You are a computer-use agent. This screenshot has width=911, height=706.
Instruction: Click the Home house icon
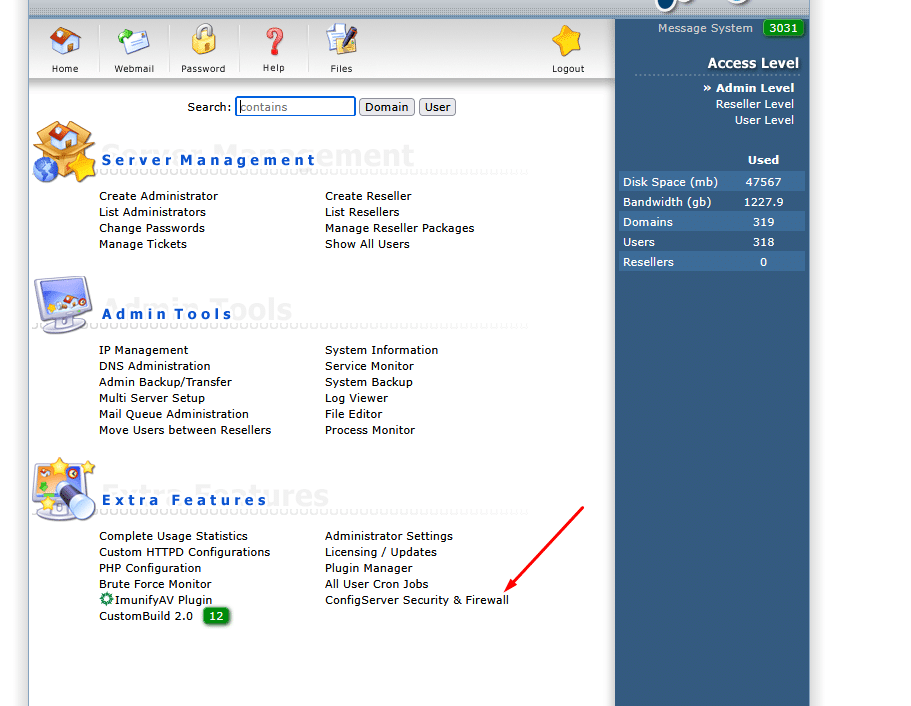click(65, 41)
